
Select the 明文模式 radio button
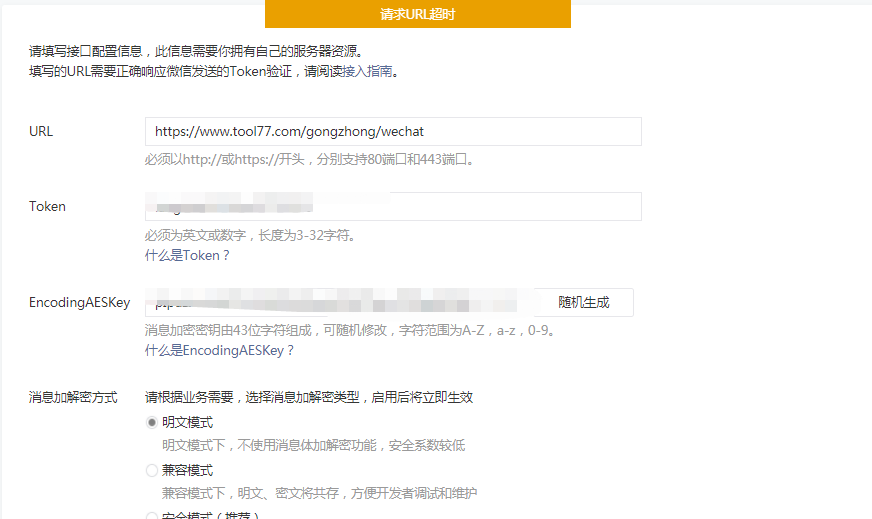[x=151, y=423]
